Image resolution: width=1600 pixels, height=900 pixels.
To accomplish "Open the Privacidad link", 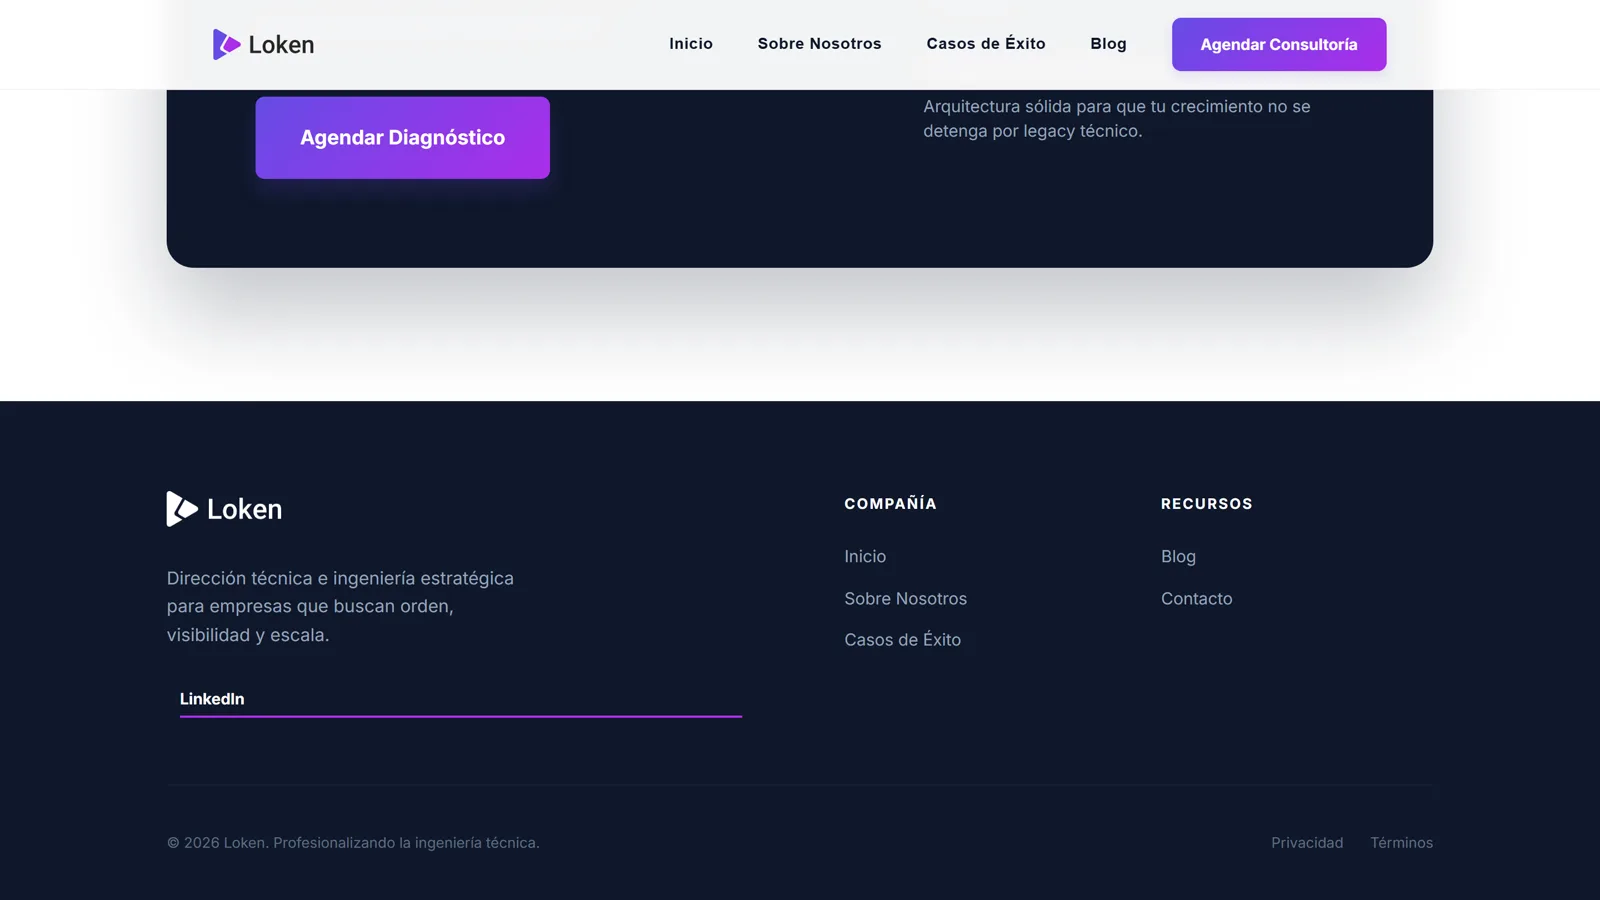I will coord(1307,843).
